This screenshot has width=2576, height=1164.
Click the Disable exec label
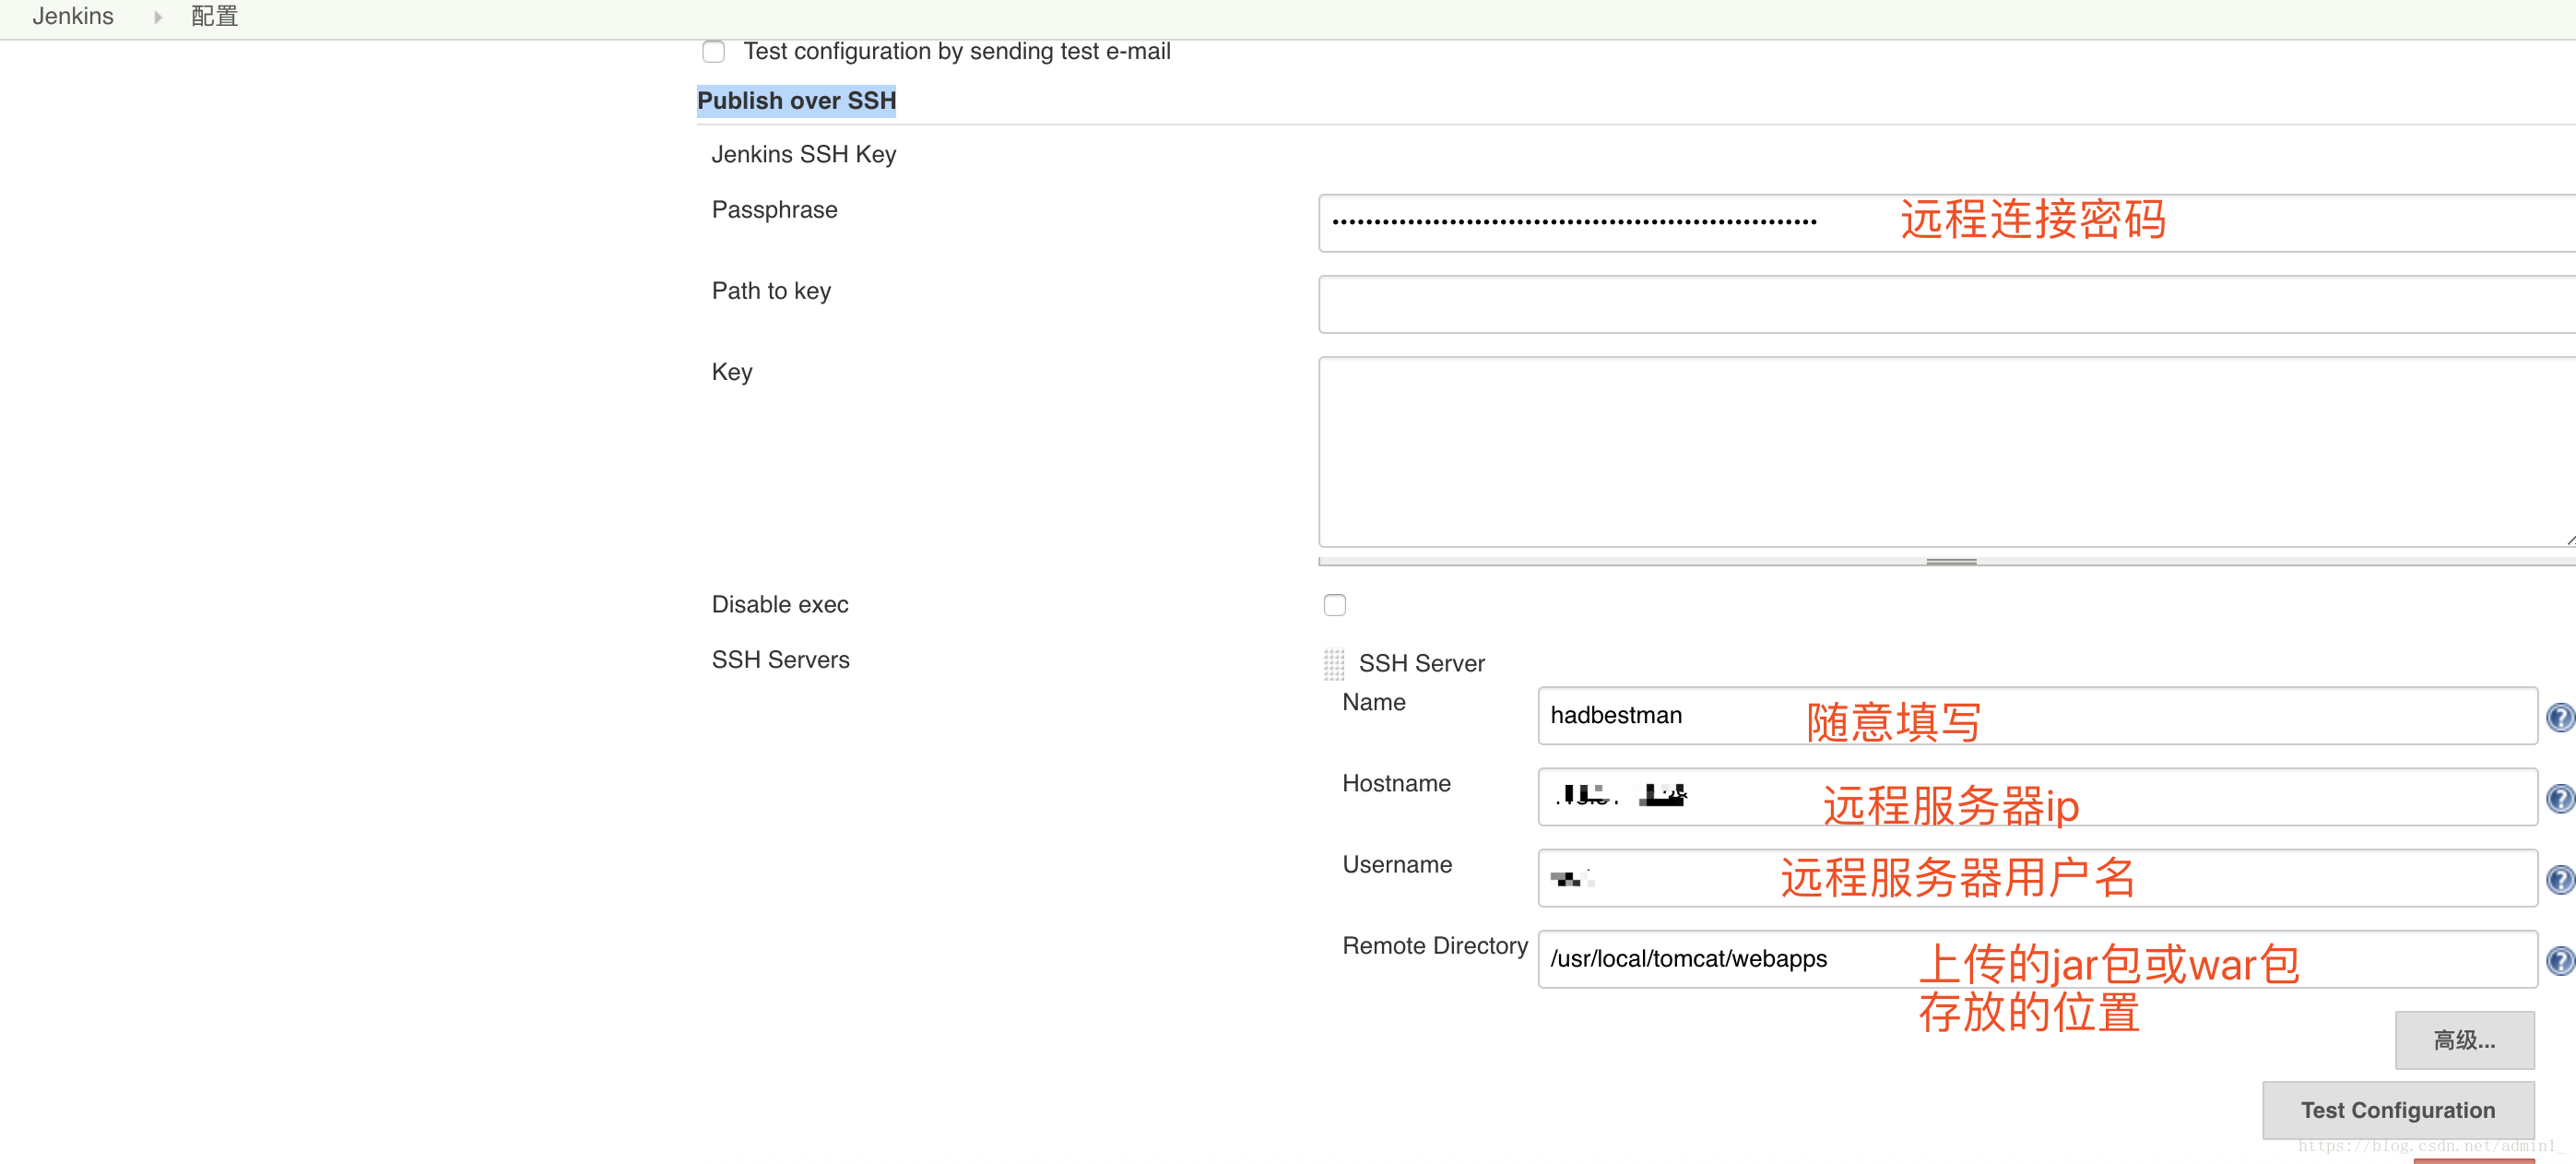[x=779, y=604]
